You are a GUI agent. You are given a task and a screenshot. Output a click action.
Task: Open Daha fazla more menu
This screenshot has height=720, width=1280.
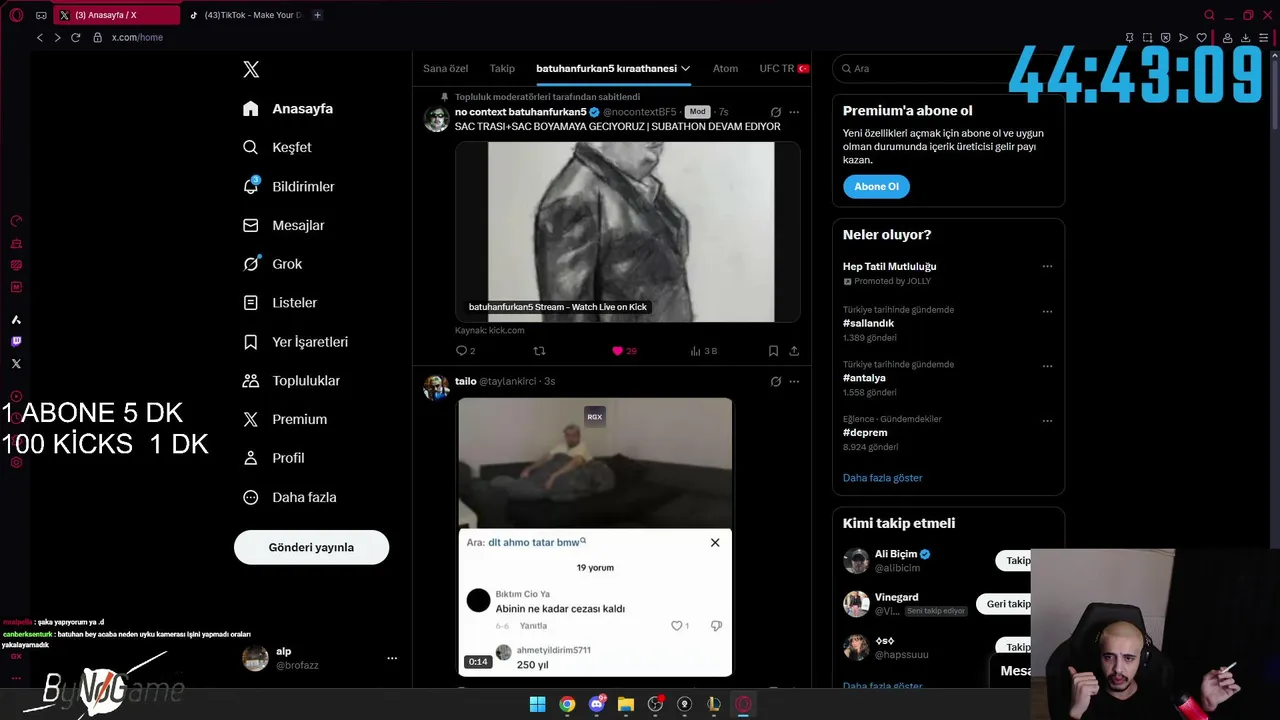(x=289, y=497)
